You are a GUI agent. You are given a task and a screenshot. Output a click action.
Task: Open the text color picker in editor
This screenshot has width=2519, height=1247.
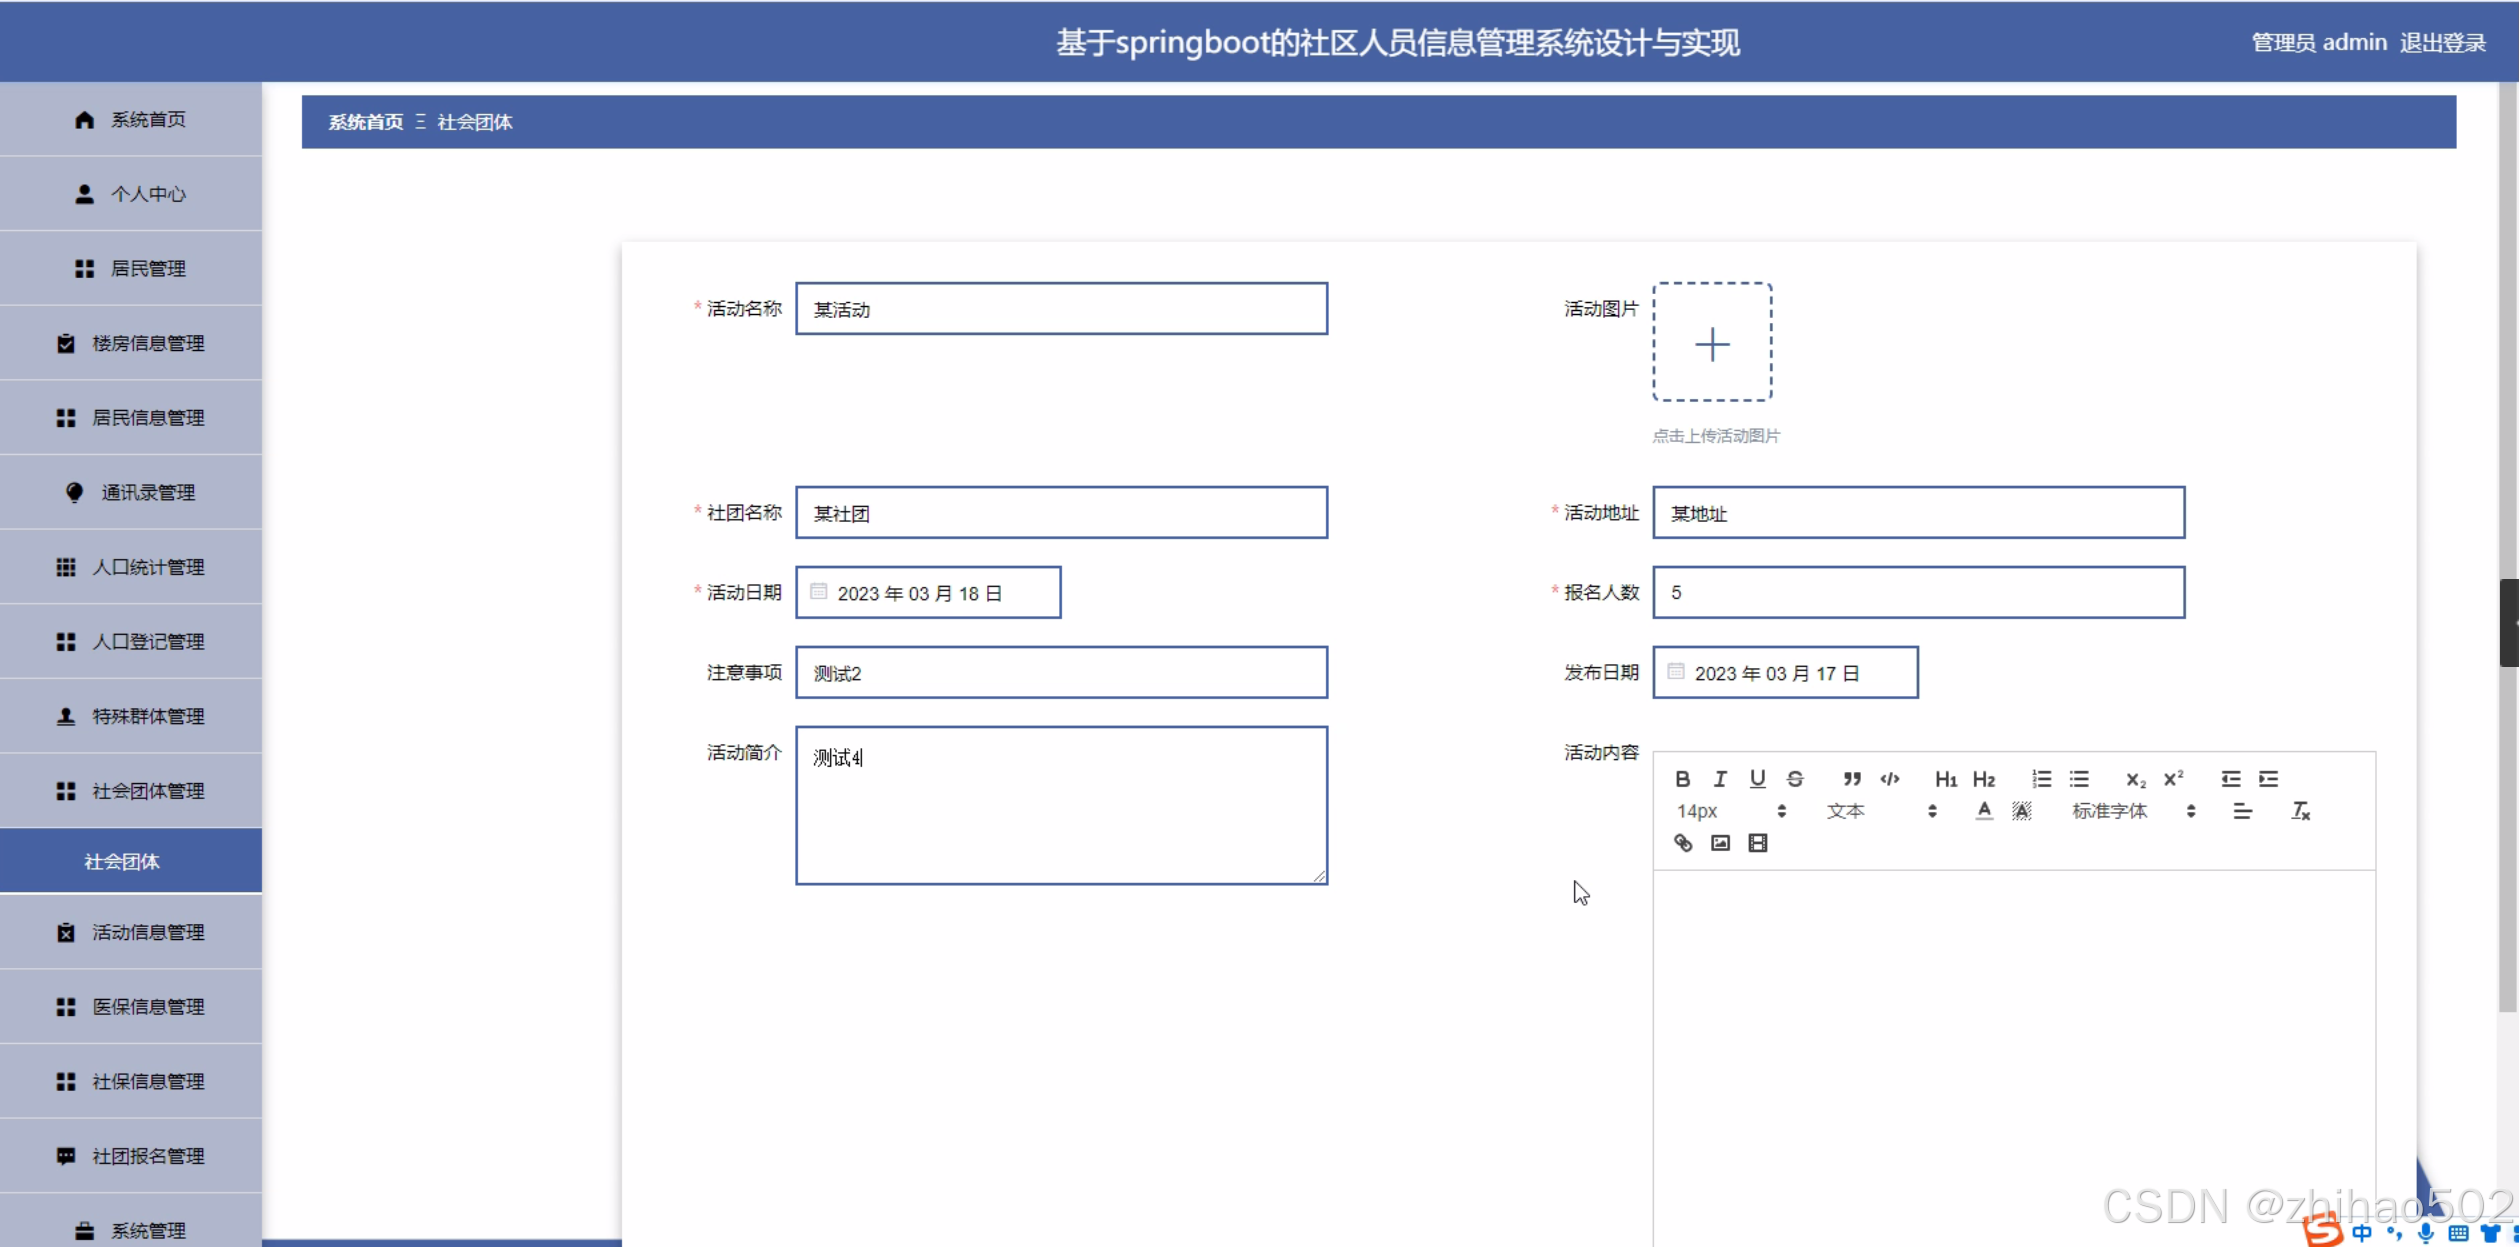coord(1983,811)
